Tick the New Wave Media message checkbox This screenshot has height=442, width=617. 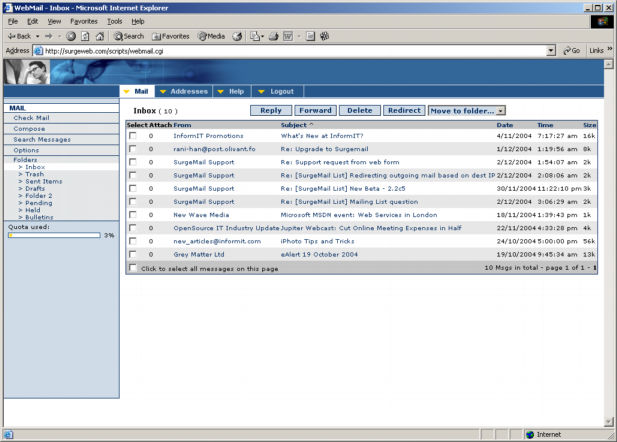pos(133,214)
